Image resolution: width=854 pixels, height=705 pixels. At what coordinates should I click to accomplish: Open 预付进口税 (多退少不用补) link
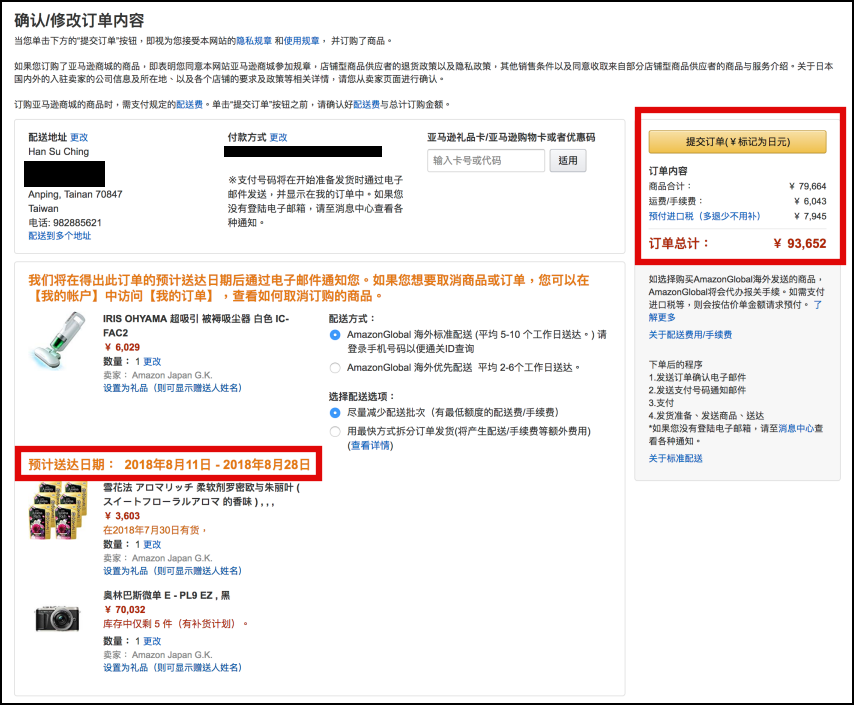(x=704, y=216)
